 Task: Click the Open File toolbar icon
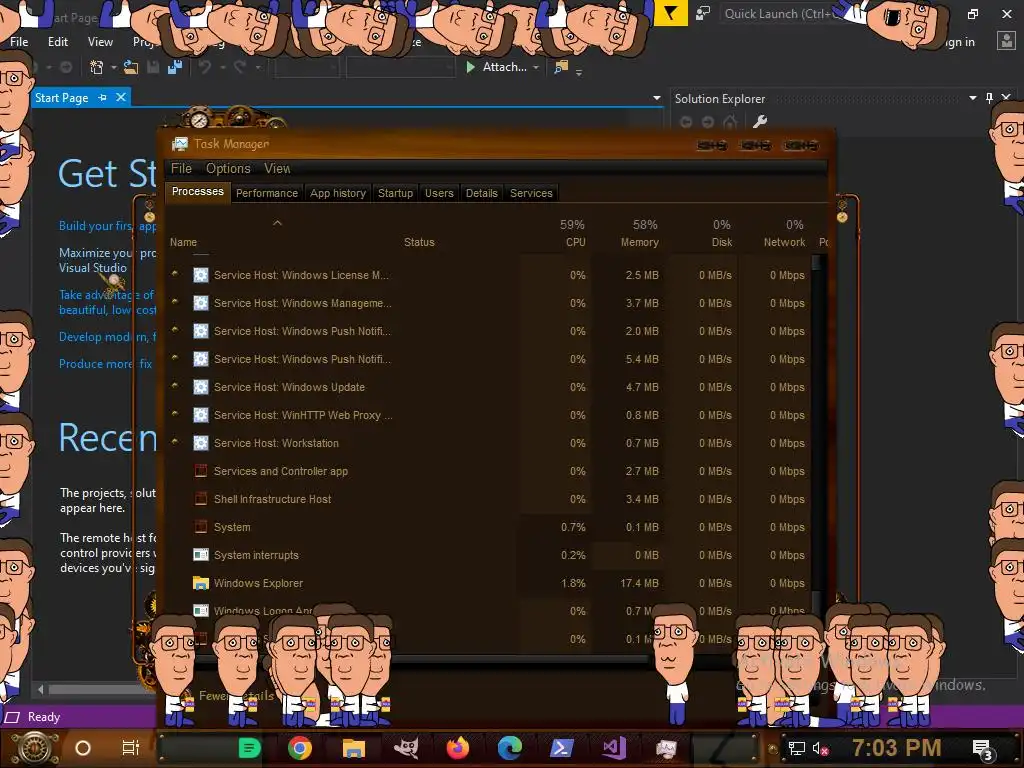131,67
